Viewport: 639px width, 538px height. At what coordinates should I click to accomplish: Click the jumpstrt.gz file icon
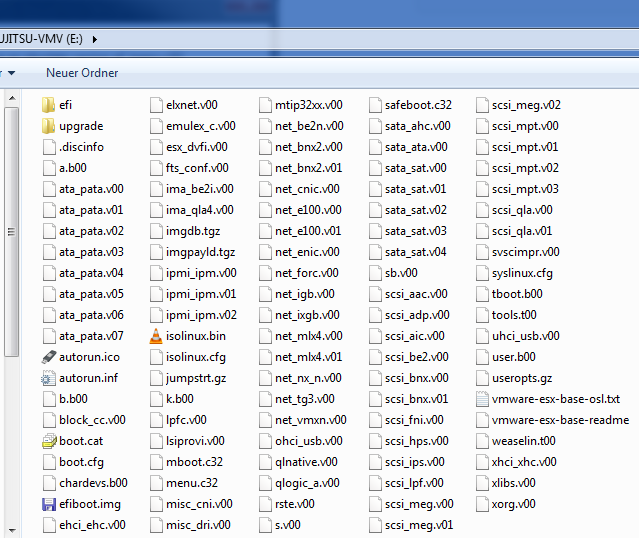(156, 378)
